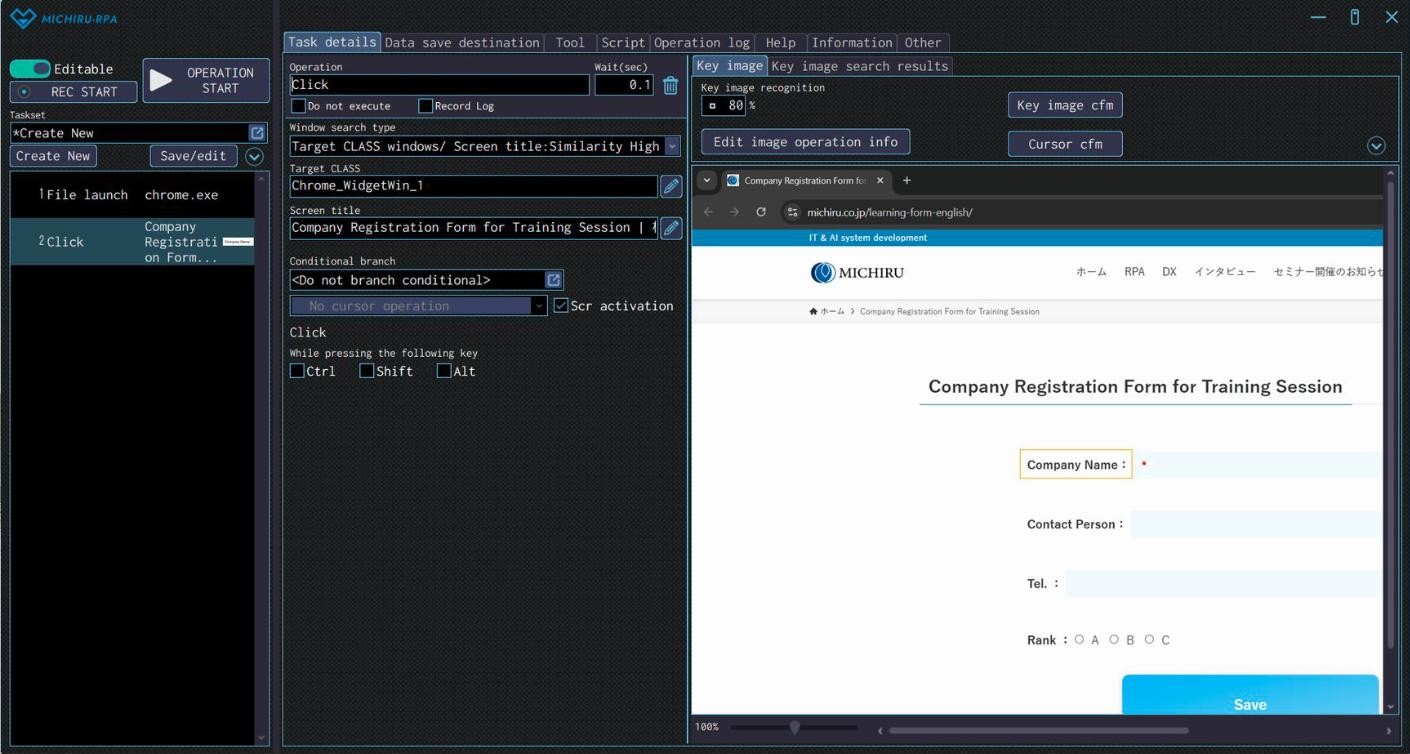Viewport: 1410px width, 754px height.
Task: Click the reload icon in the captured browser
Action: click(761, 212)
